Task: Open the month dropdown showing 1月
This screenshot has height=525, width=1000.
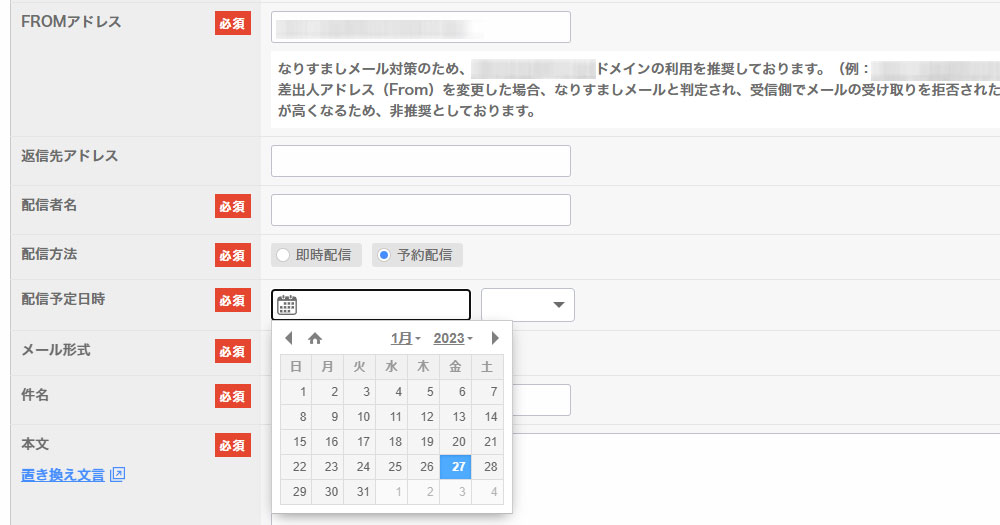Action: [x=405, y=338]
